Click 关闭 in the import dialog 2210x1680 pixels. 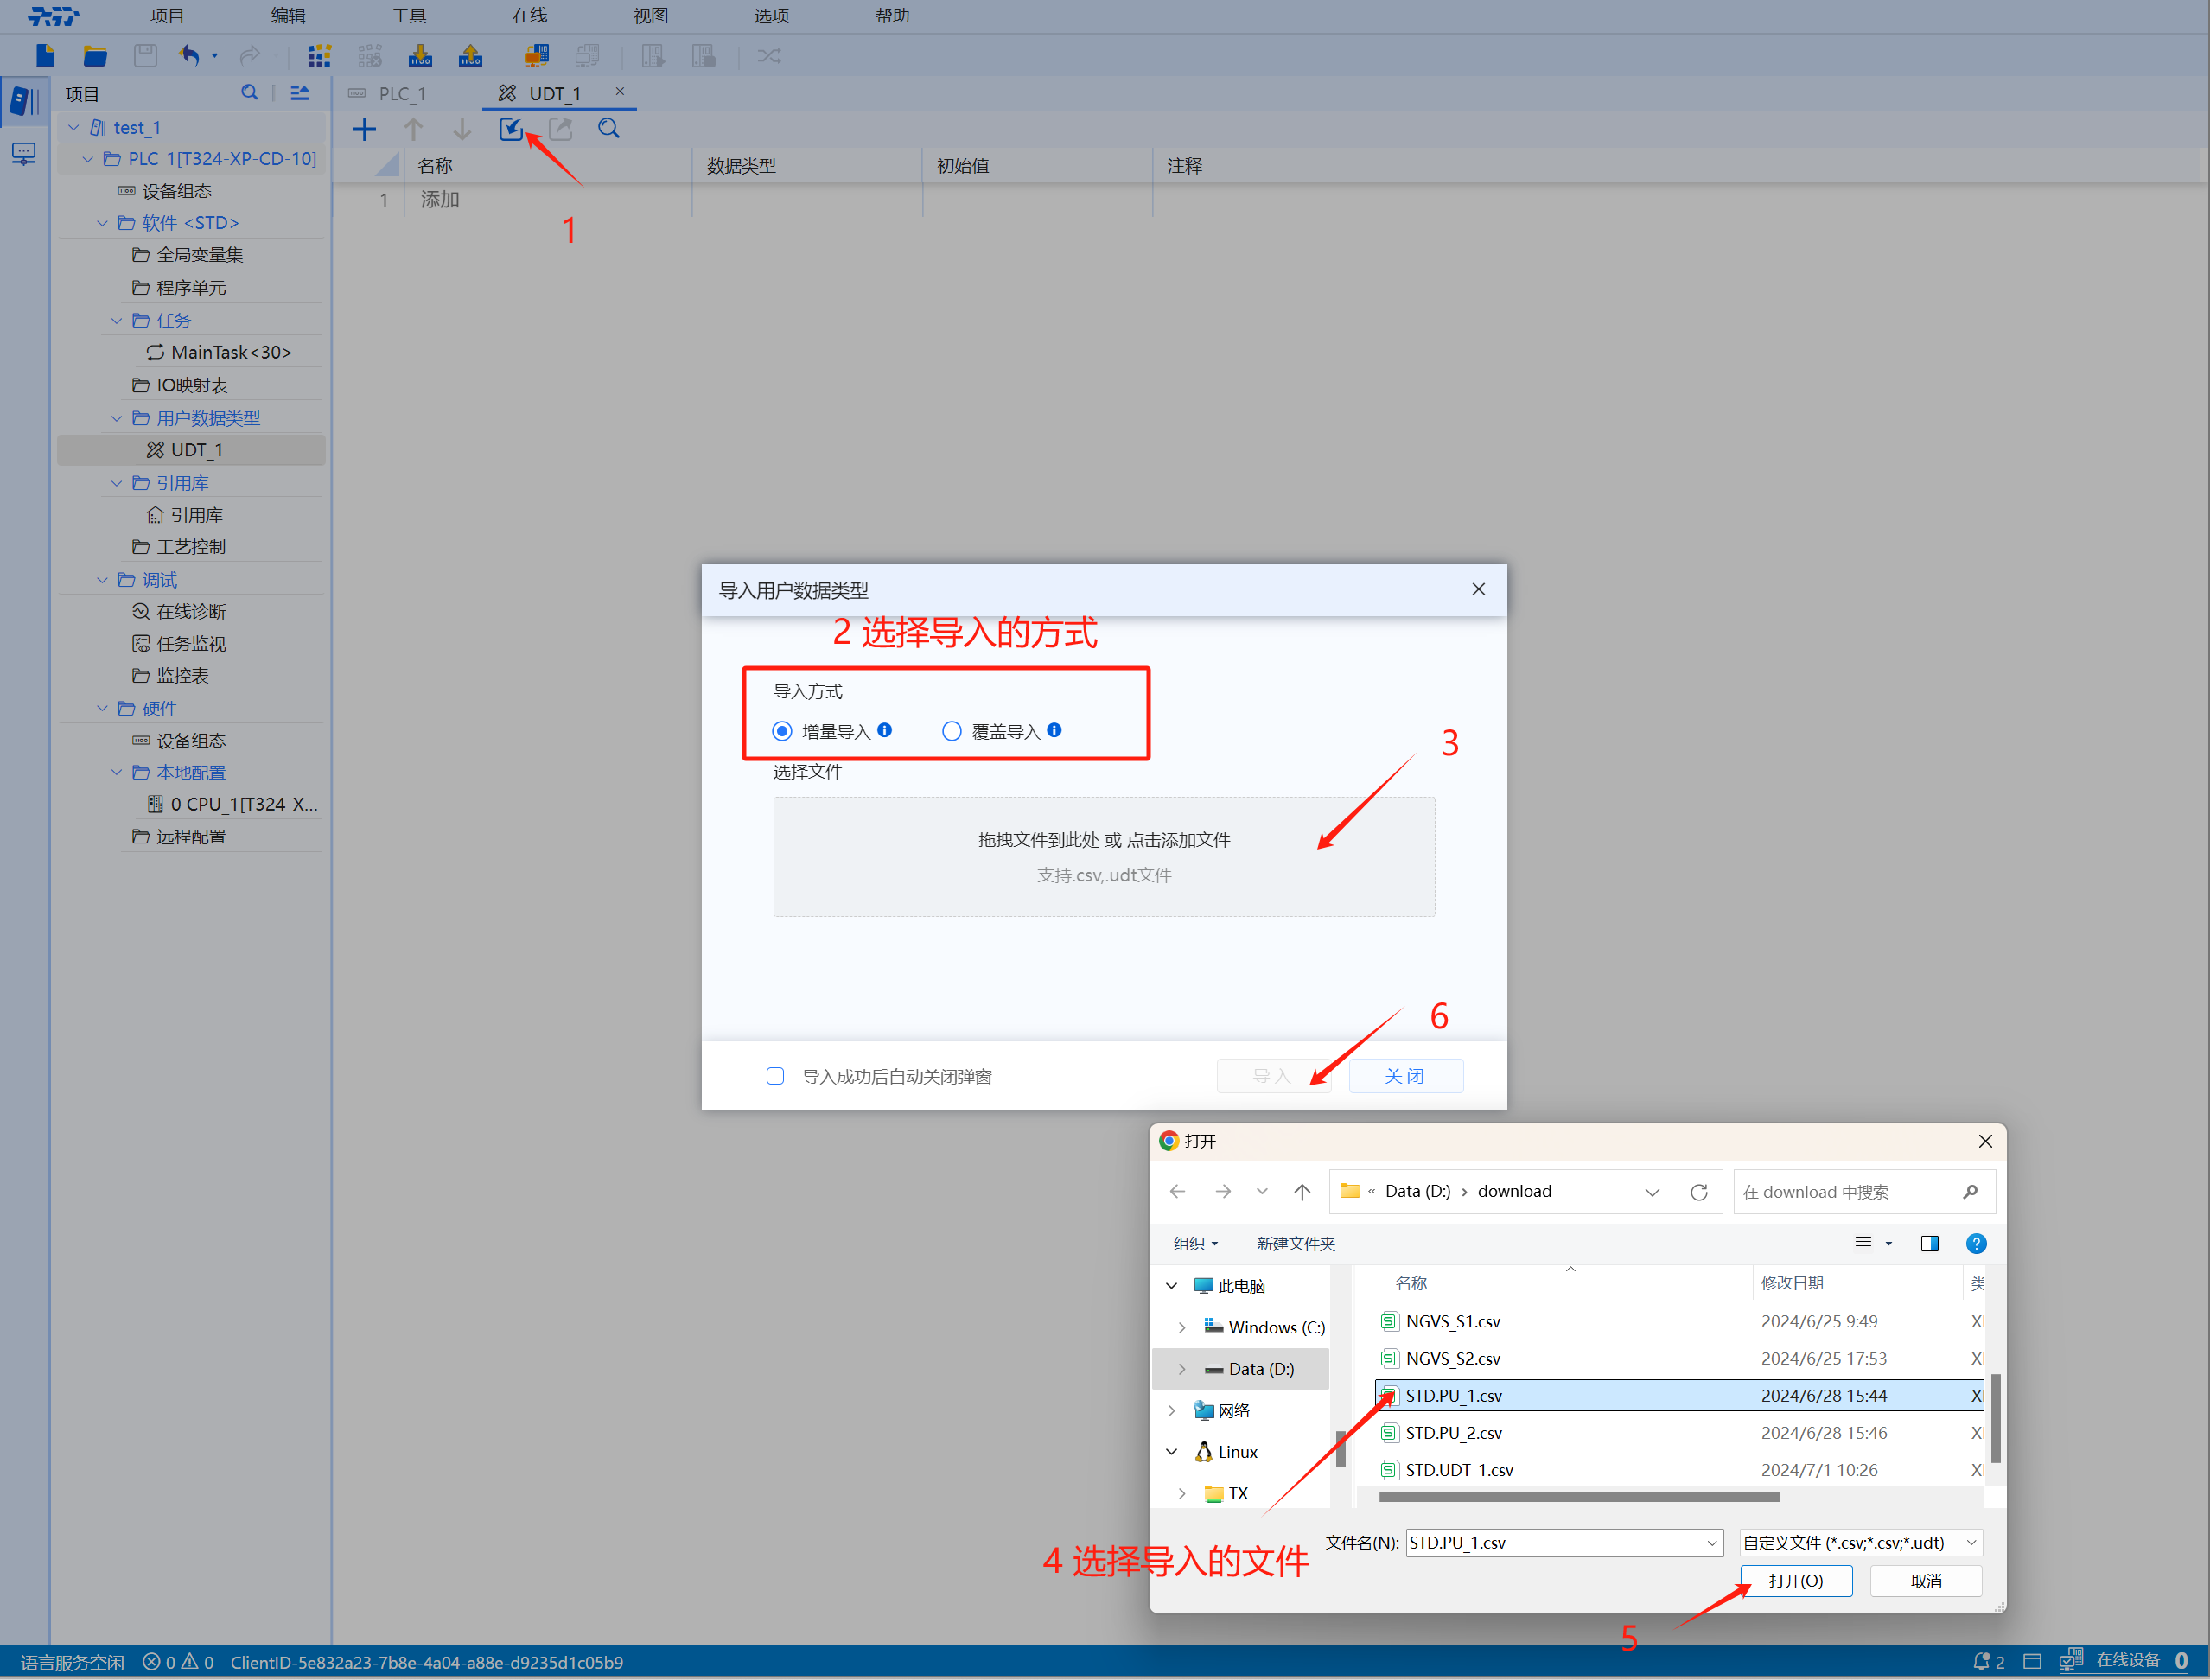[x=1405, y=1075]
